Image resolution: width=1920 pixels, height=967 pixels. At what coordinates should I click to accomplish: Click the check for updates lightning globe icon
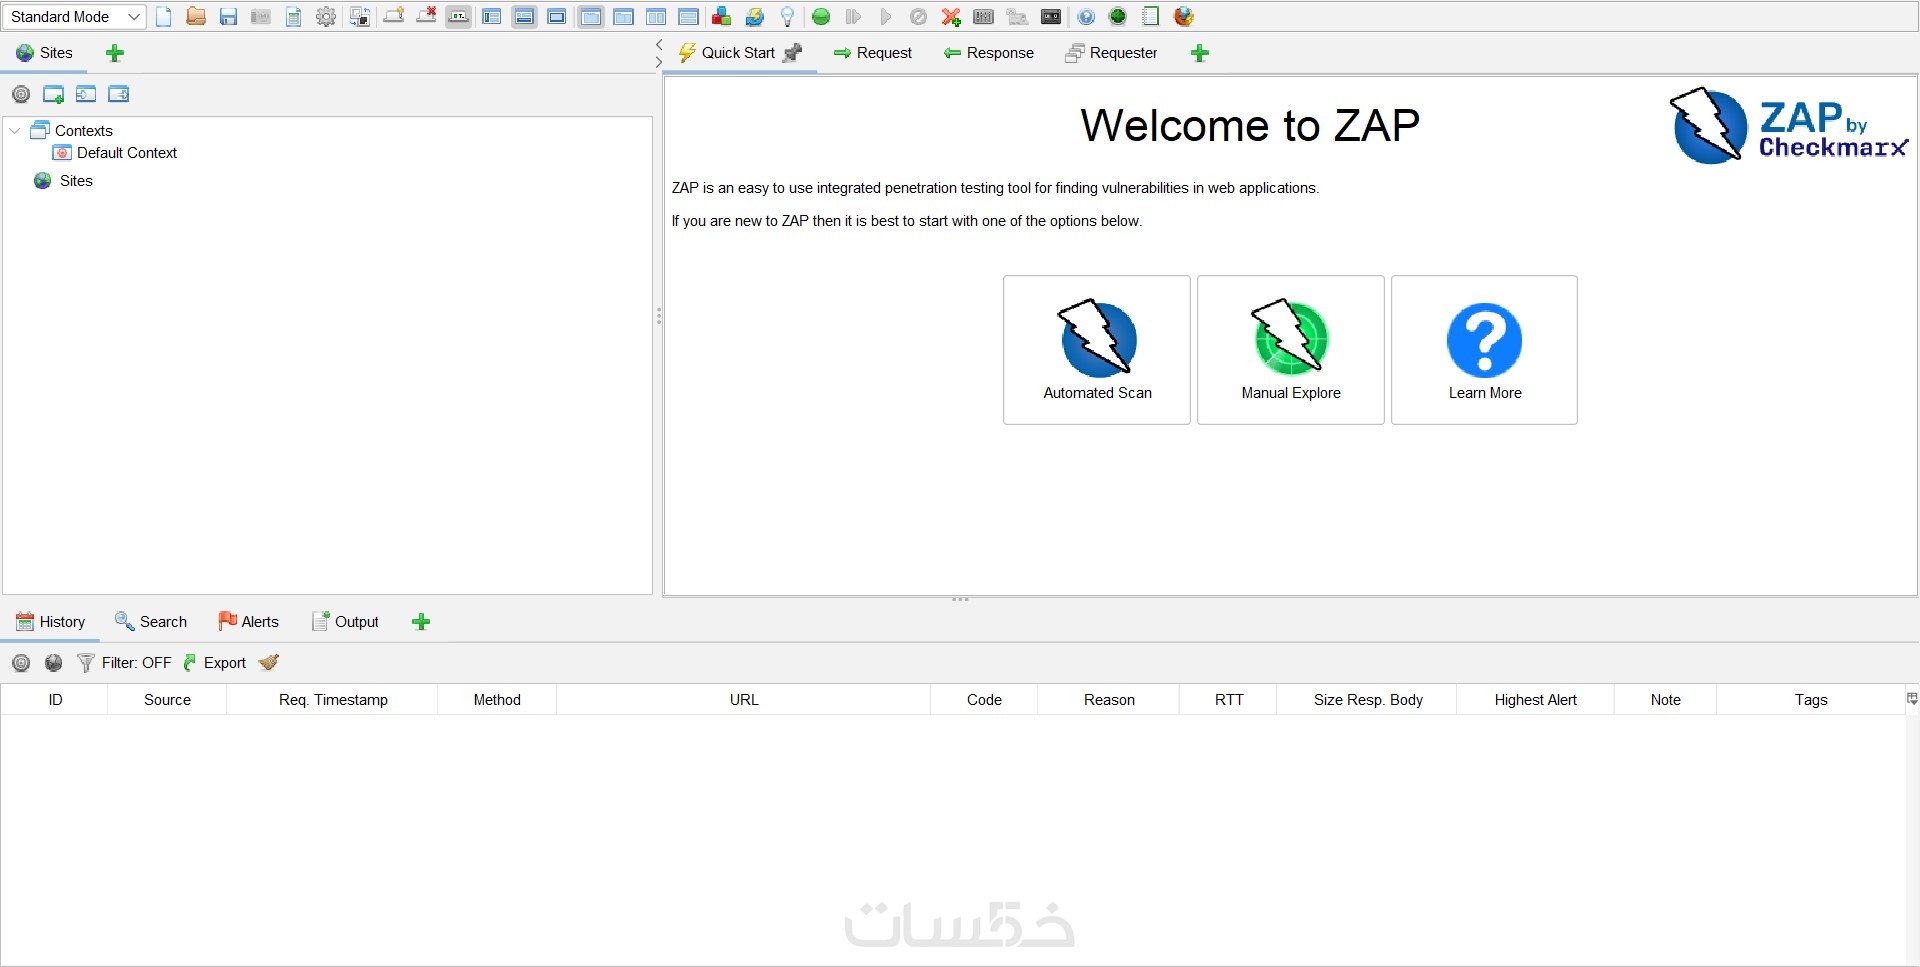[755, 17]
